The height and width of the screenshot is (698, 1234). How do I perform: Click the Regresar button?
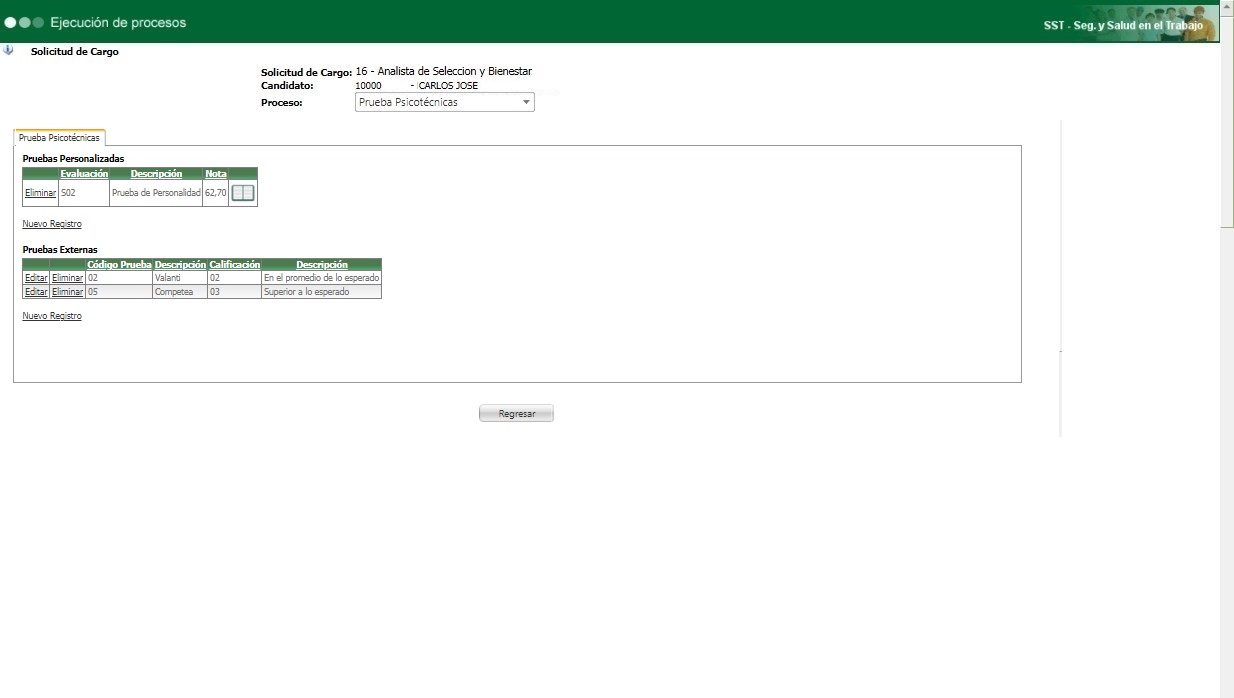516,413
